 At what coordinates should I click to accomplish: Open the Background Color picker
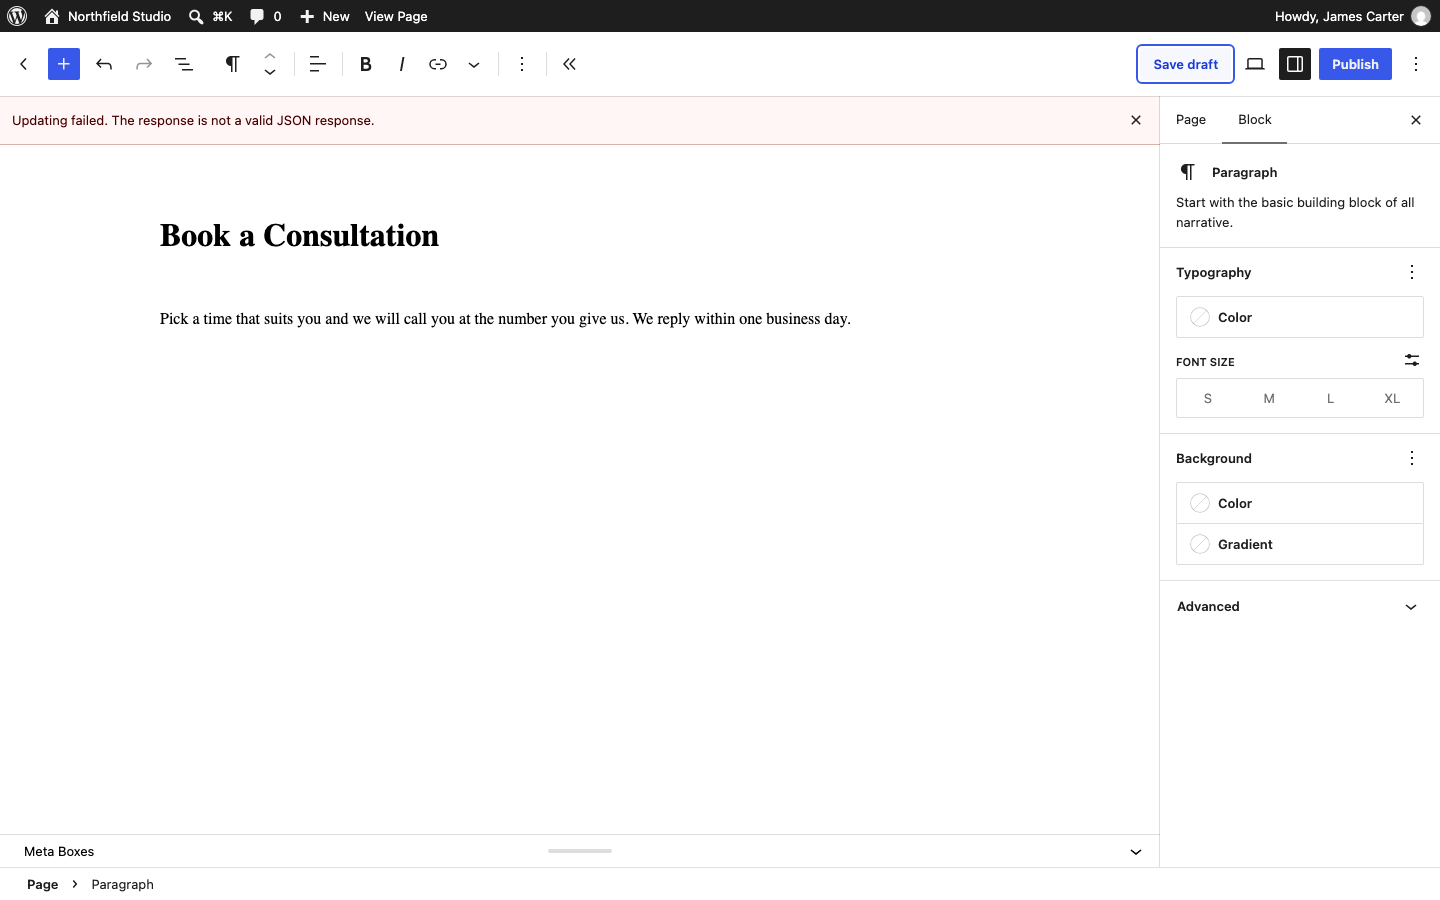pyautogui.click(x=1300, y=503)
